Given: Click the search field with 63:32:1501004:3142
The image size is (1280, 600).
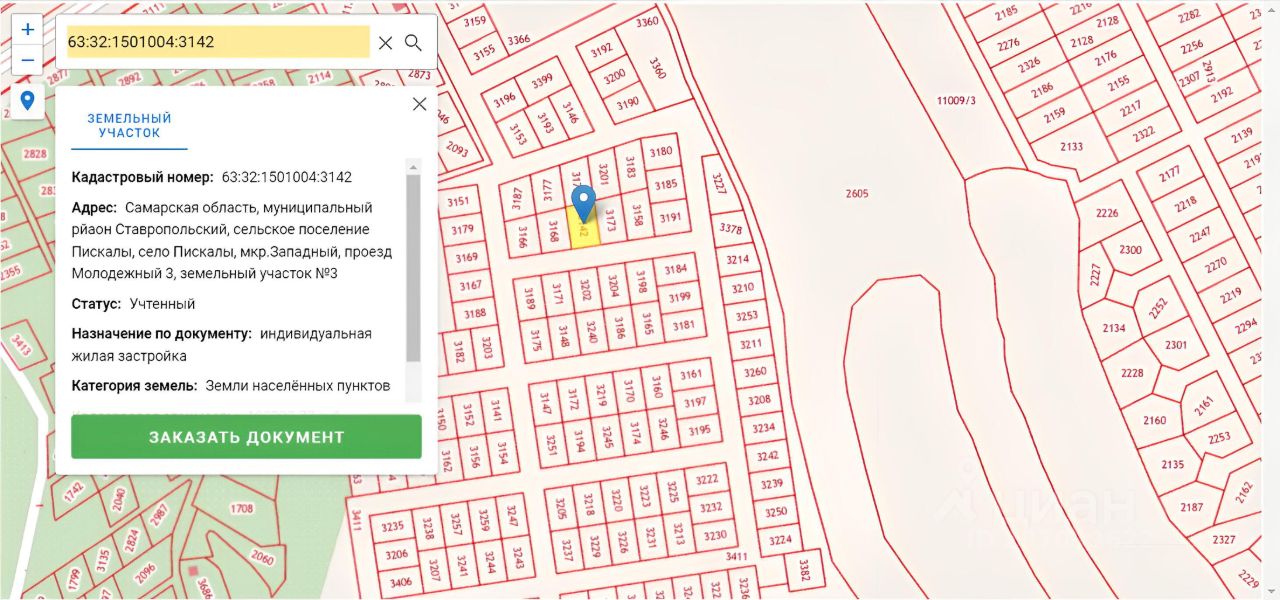Looking at the screenshot, I should coord(218,42).
